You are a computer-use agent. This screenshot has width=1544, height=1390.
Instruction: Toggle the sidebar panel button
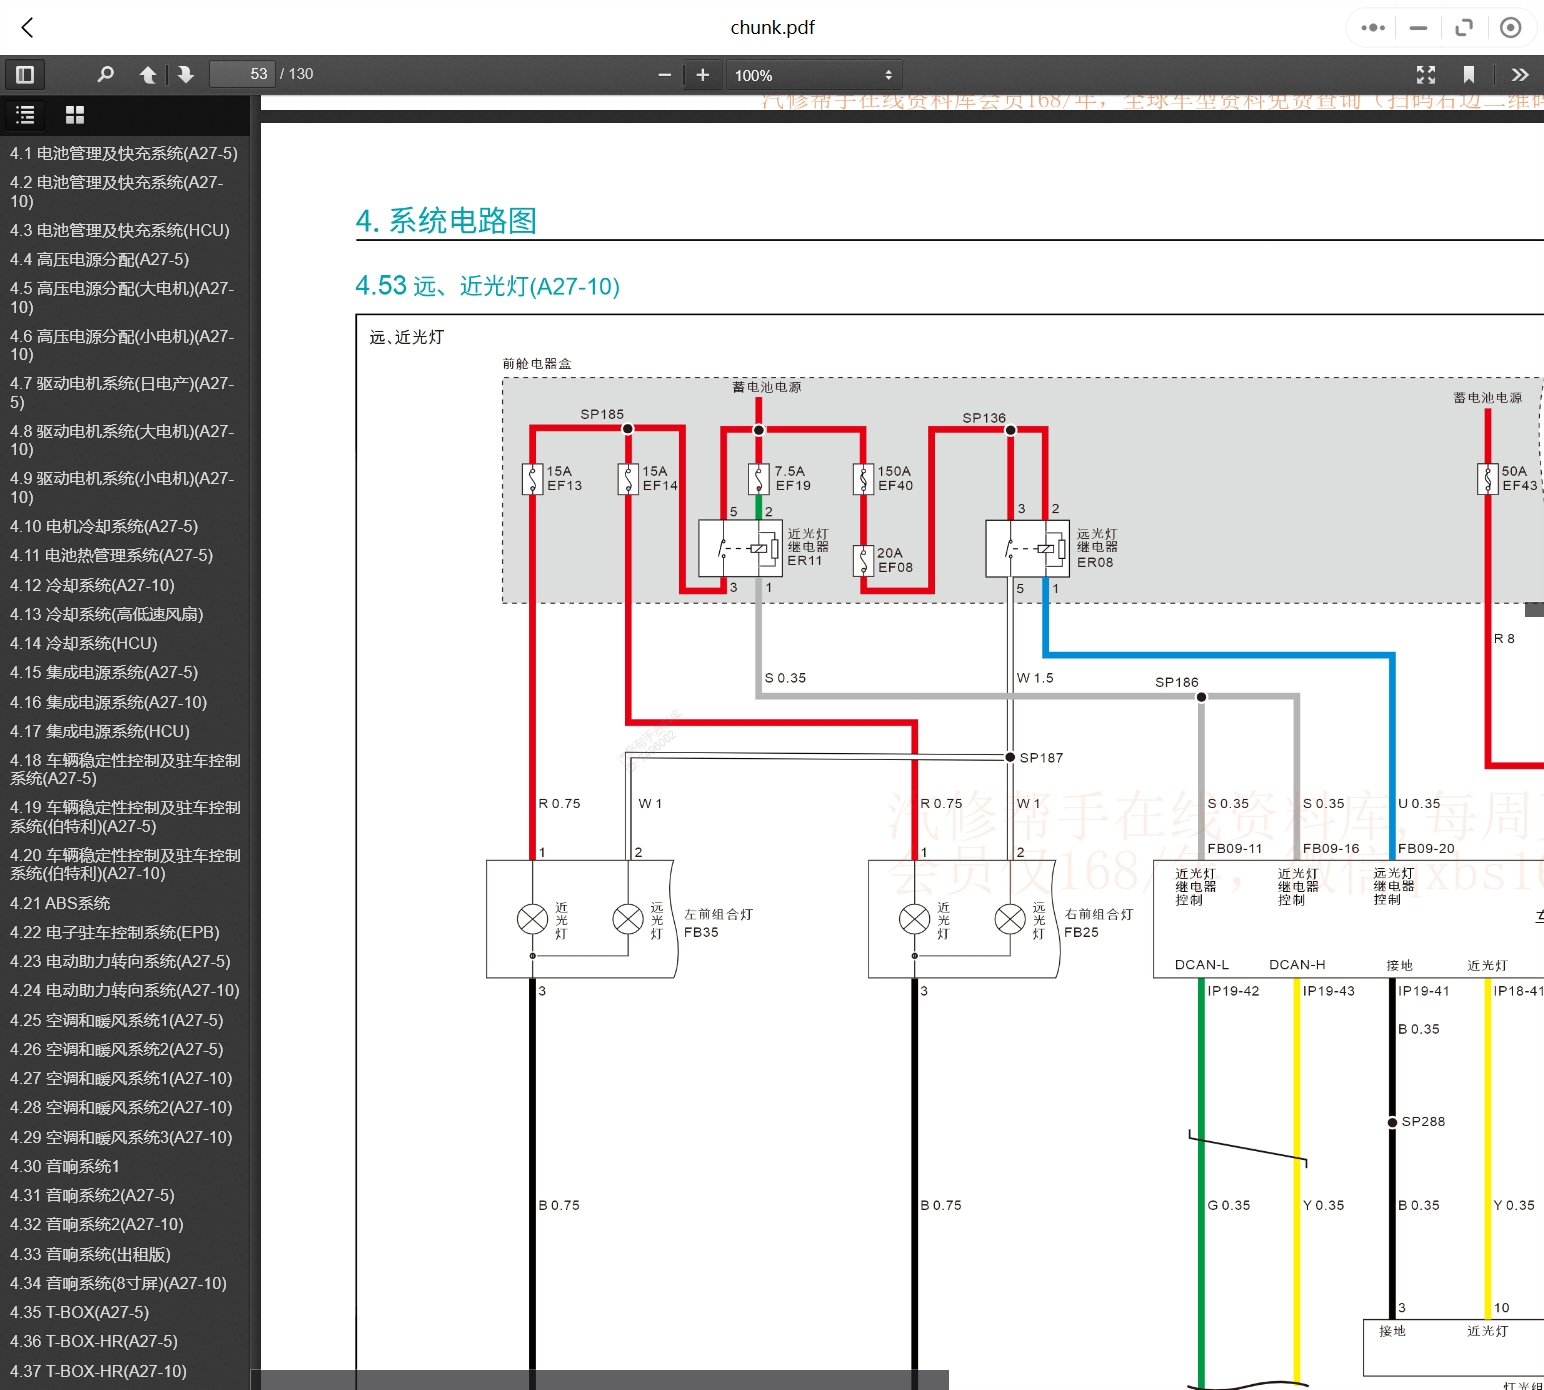pyautogui.click(x=25, y=75)
